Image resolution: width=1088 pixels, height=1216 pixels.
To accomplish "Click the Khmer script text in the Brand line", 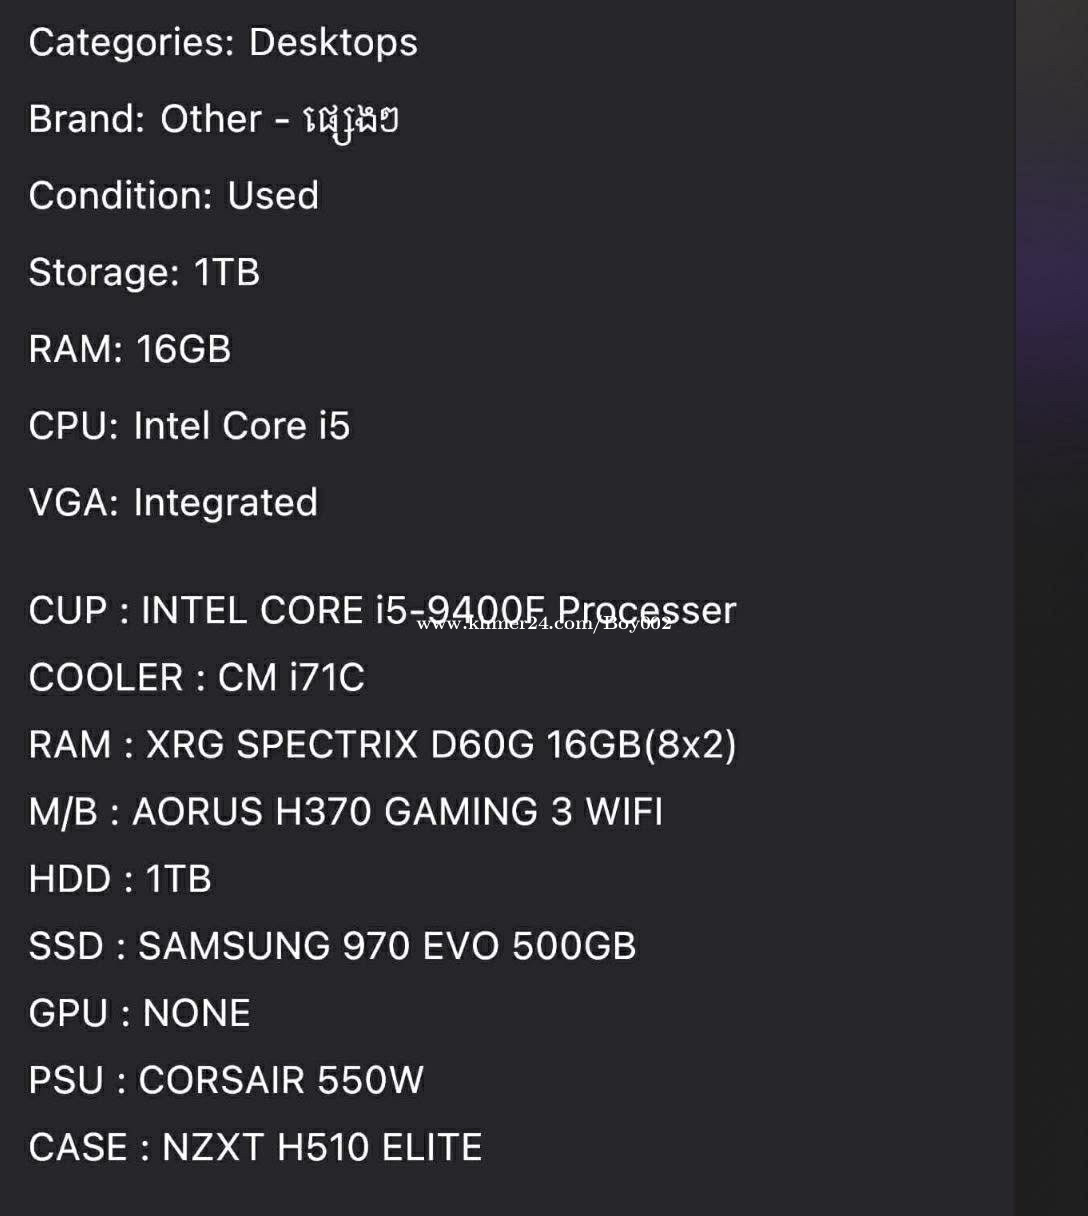I will 351,122.
